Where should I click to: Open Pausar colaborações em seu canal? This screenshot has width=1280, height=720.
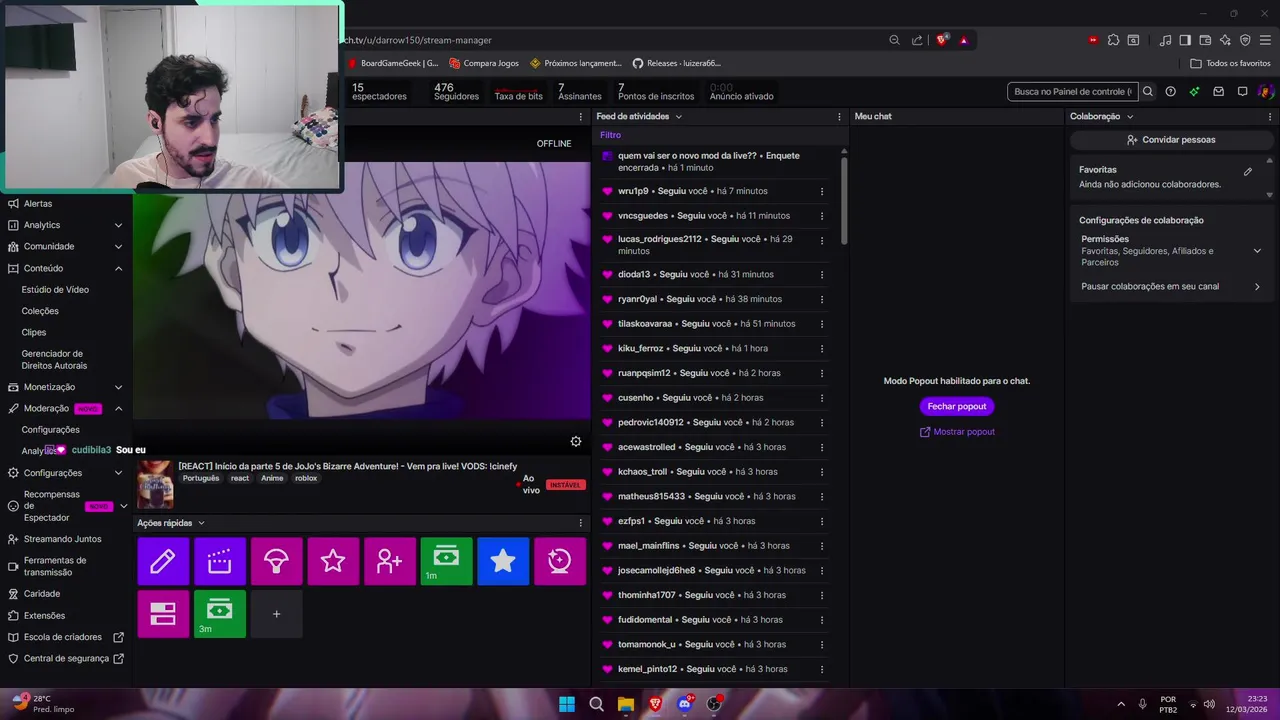[1170, 286]
